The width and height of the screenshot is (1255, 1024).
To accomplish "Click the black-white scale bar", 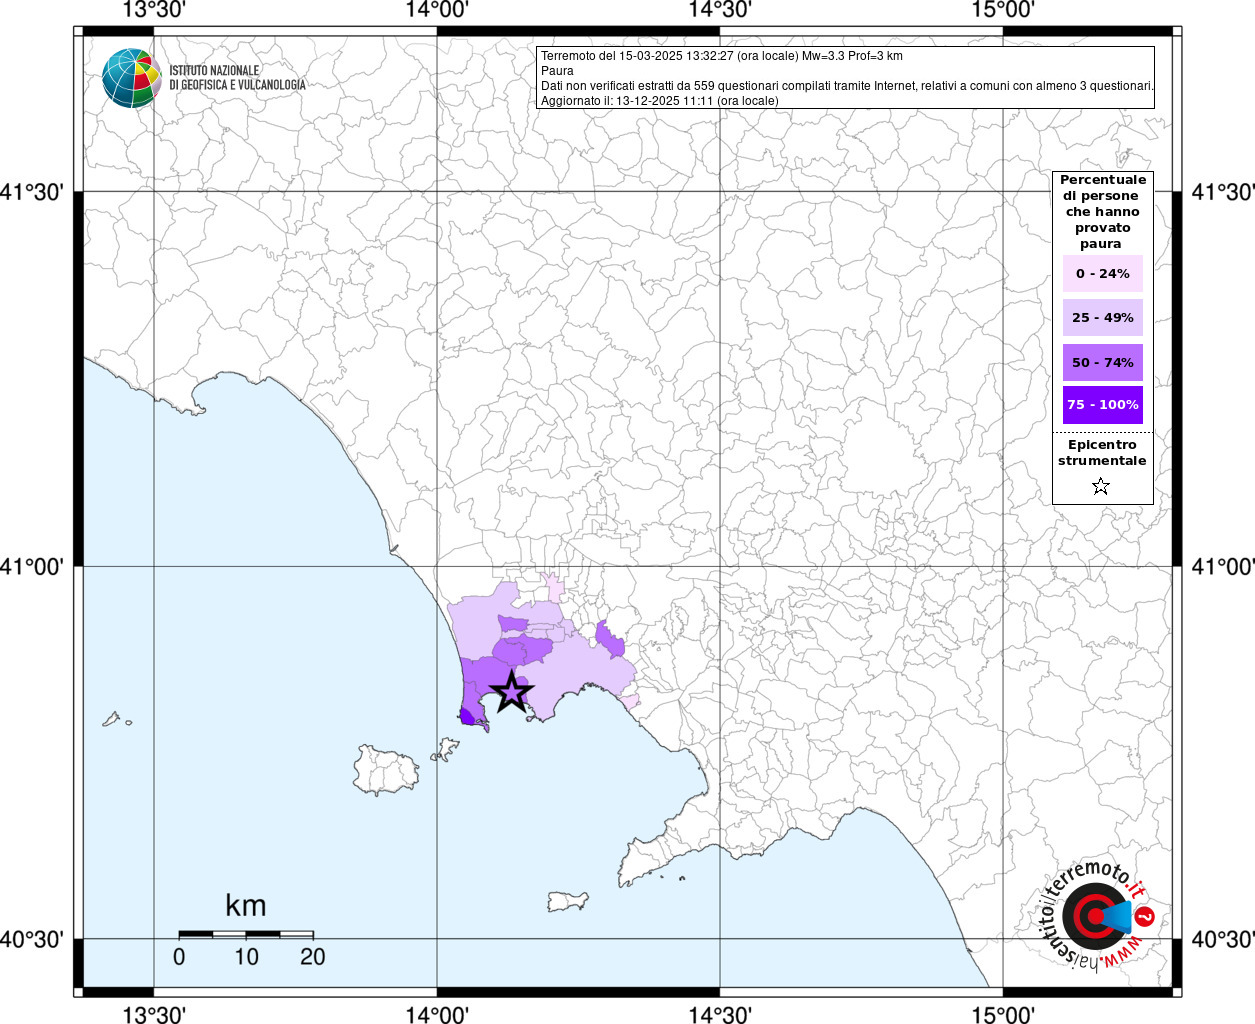I will click(x=246, y=934).
